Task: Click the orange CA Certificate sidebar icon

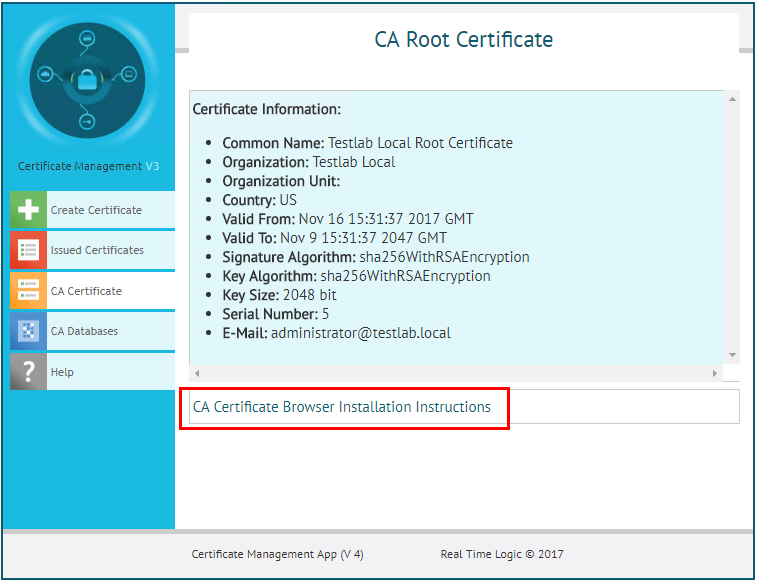Action: pyautogui.click(x=28, y=291)
